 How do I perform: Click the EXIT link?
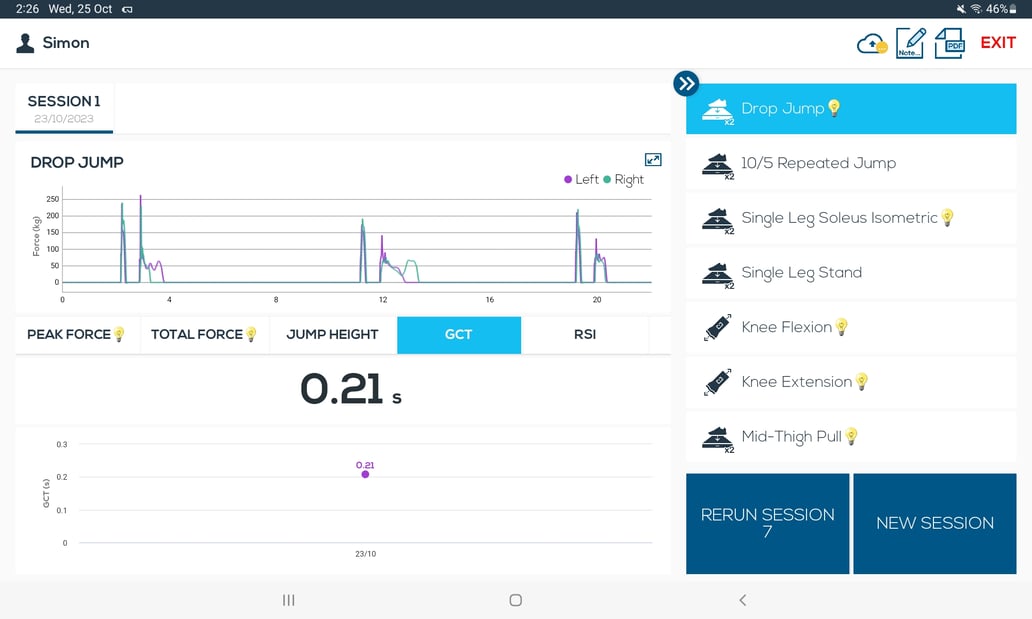pyautogui.click(x=998, y=43)
